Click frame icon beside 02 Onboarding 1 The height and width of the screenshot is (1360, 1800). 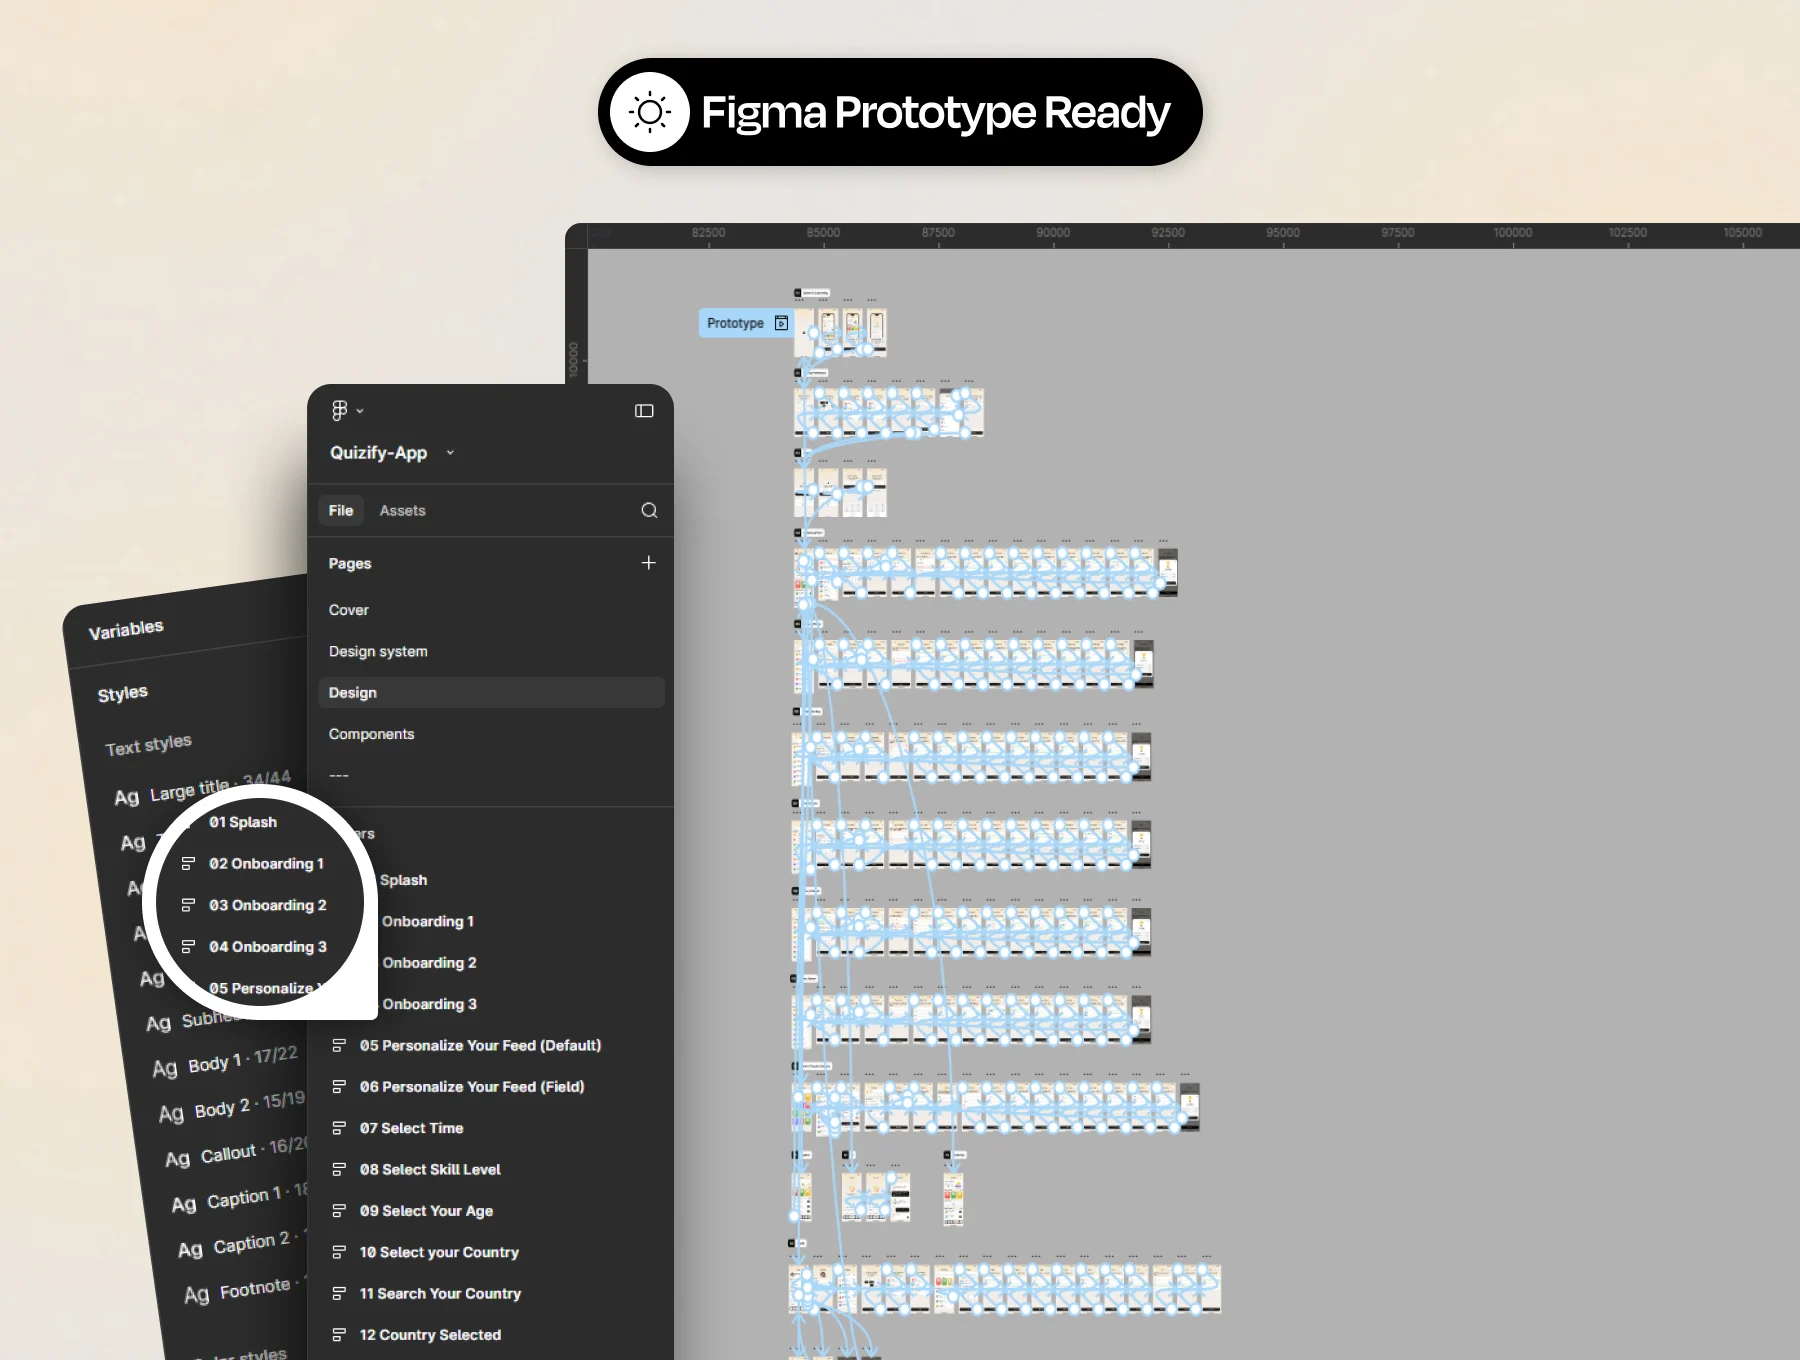tap(188, 864)
